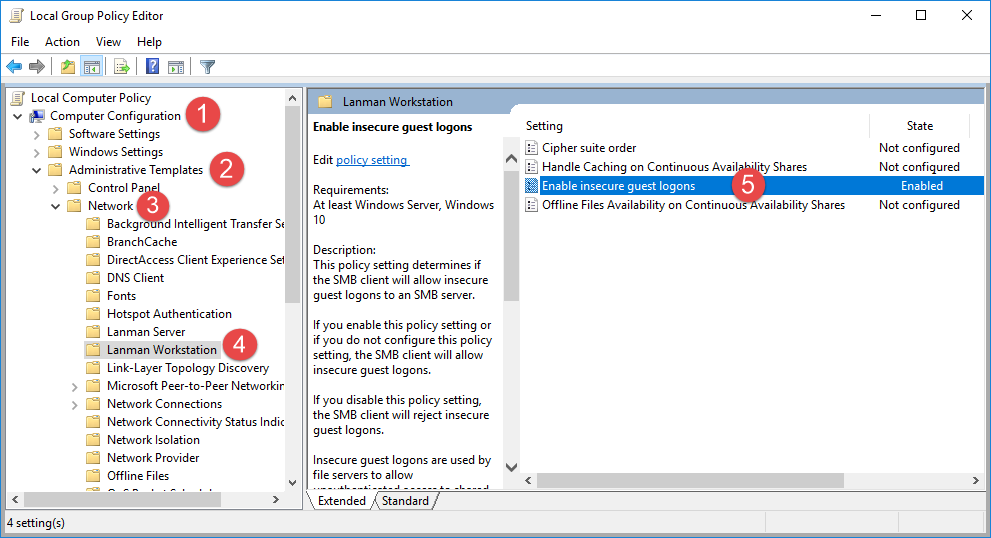Screen dimensions: 991x538
Task: Click the Network Isolation folder icon
Action: (94, 439)
